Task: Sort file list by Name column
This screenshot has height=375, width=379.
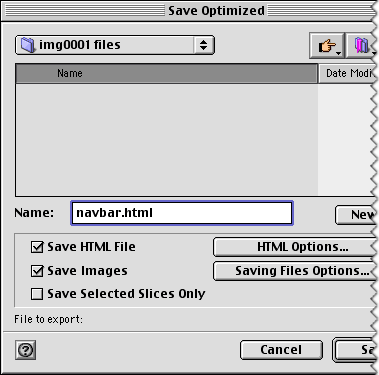Action: pyautogui.click(x=167, y=73)
